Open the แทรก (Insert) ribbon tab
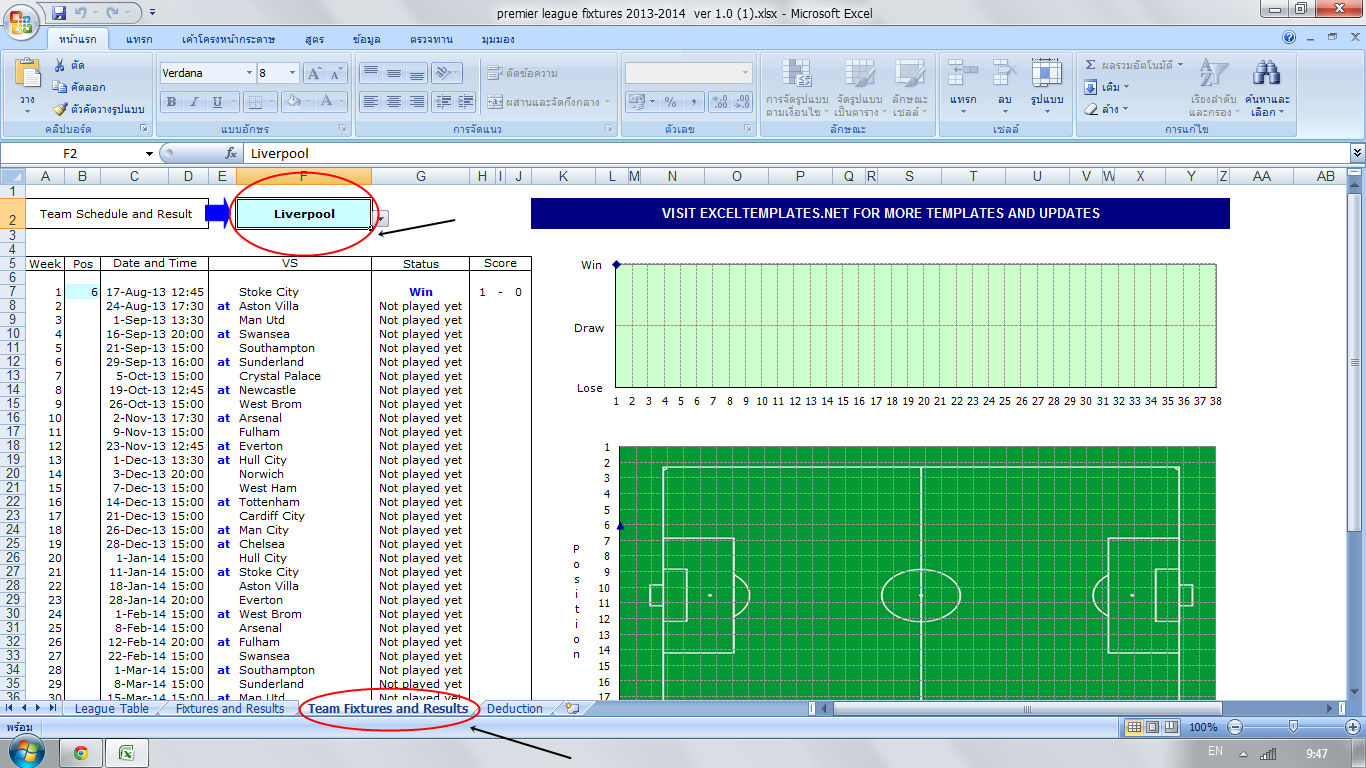Screen dimensions: 1366x768 pos(139,39)
